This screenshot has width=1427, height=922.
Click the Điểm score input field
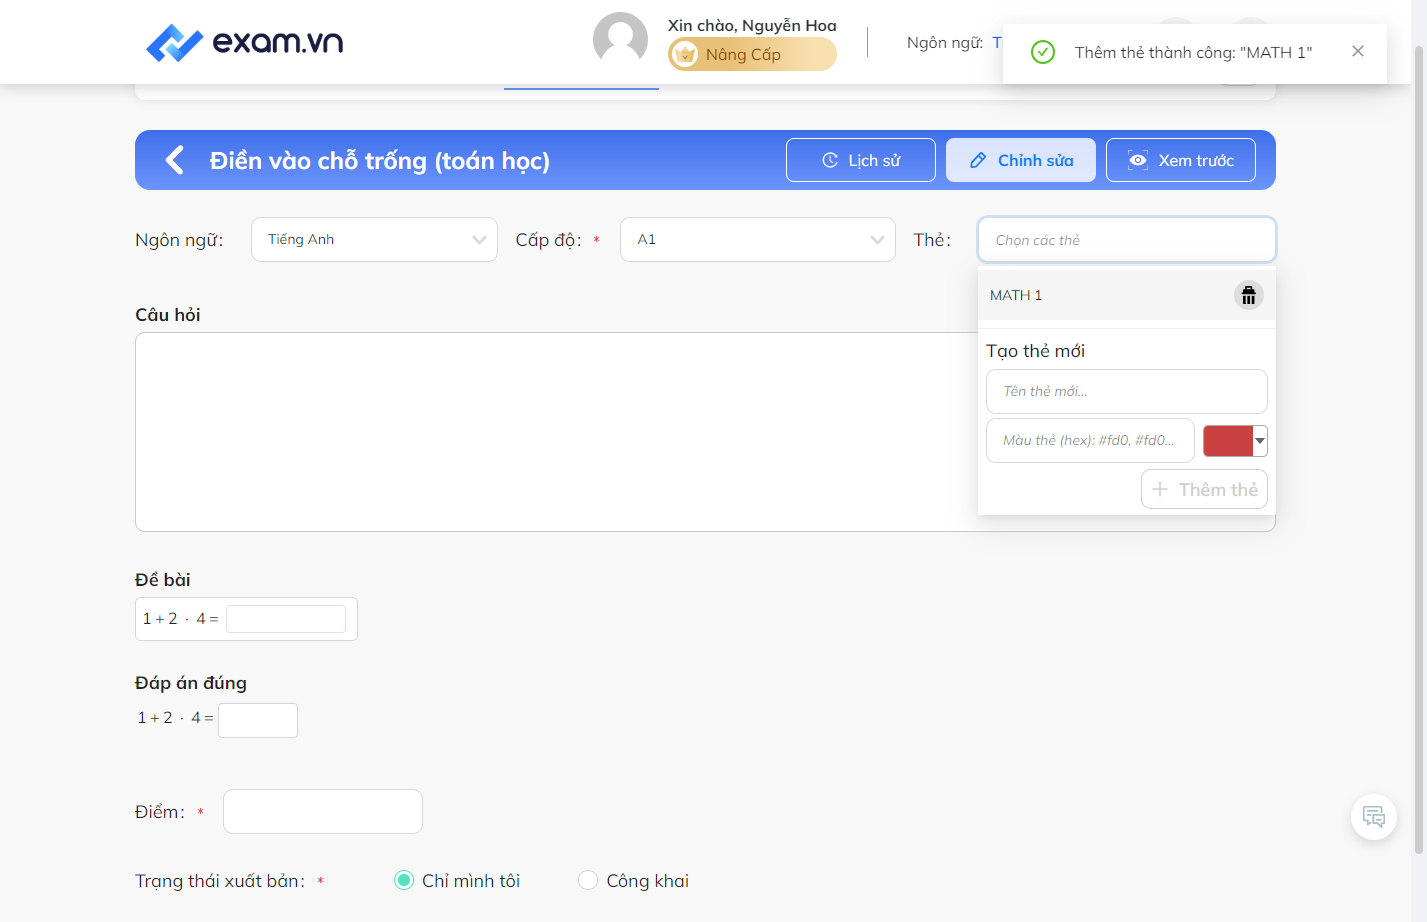323,811
